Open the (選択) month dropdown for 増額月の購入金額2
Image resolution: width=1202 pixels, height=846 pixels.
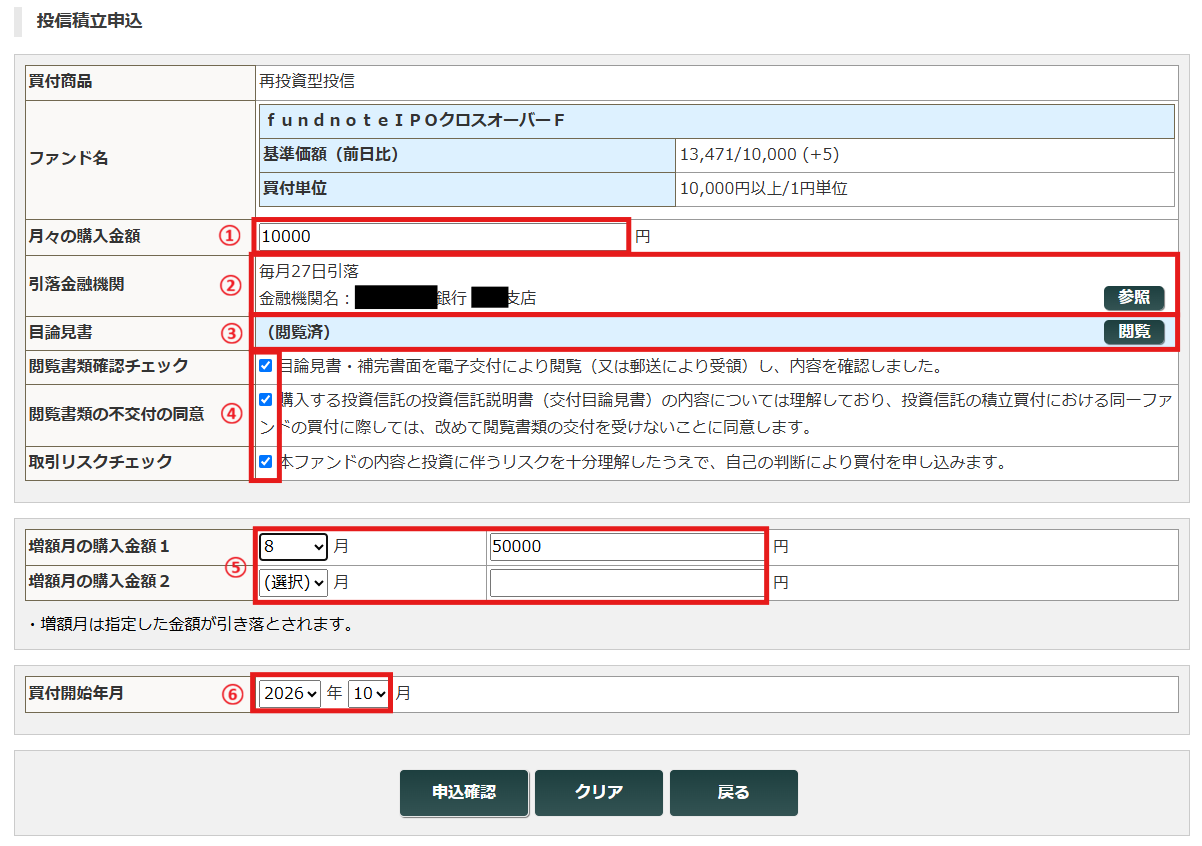click(x=293, y=582)
